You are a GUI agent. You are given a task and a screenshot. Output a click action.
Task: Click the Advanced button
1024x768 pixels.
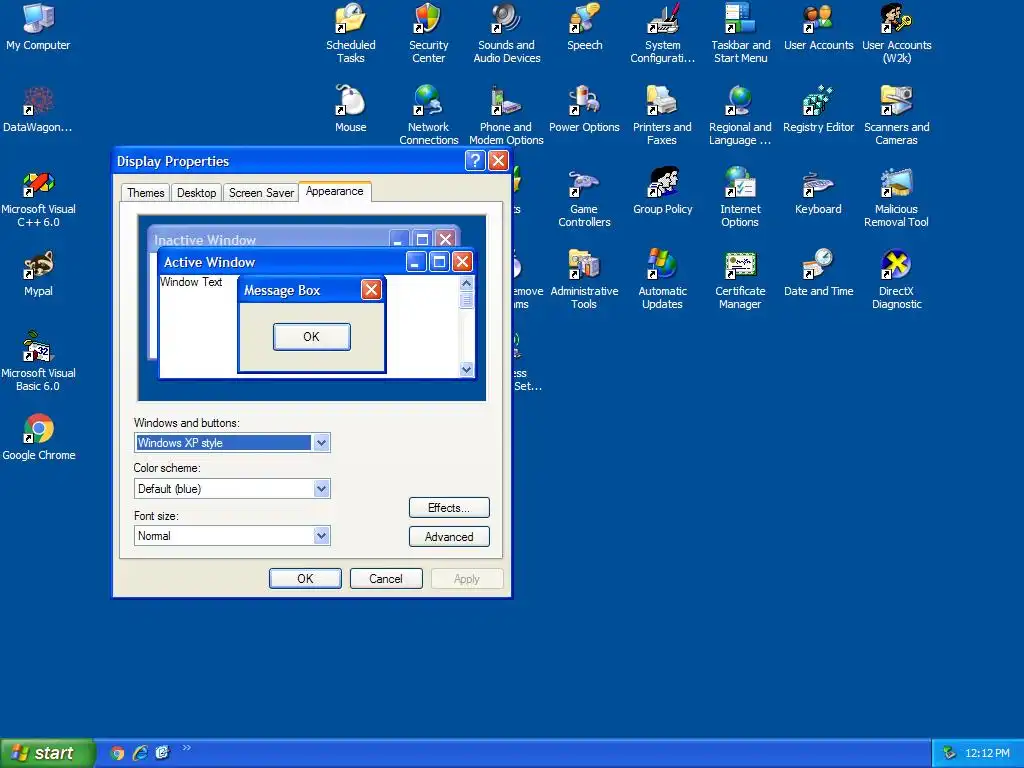click(x=449, y=536)
